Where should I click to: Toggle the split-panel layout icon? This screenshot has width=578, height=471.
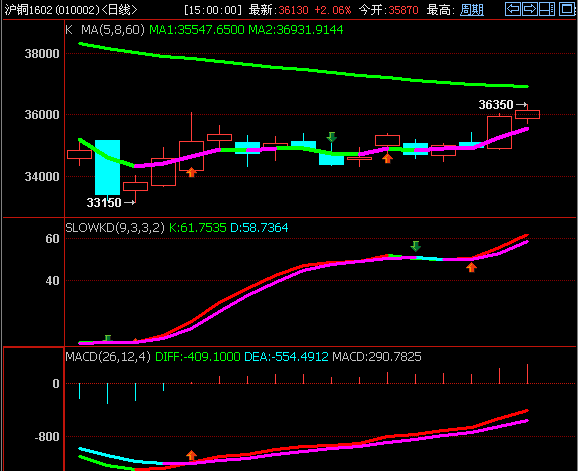tap(547, 9)
